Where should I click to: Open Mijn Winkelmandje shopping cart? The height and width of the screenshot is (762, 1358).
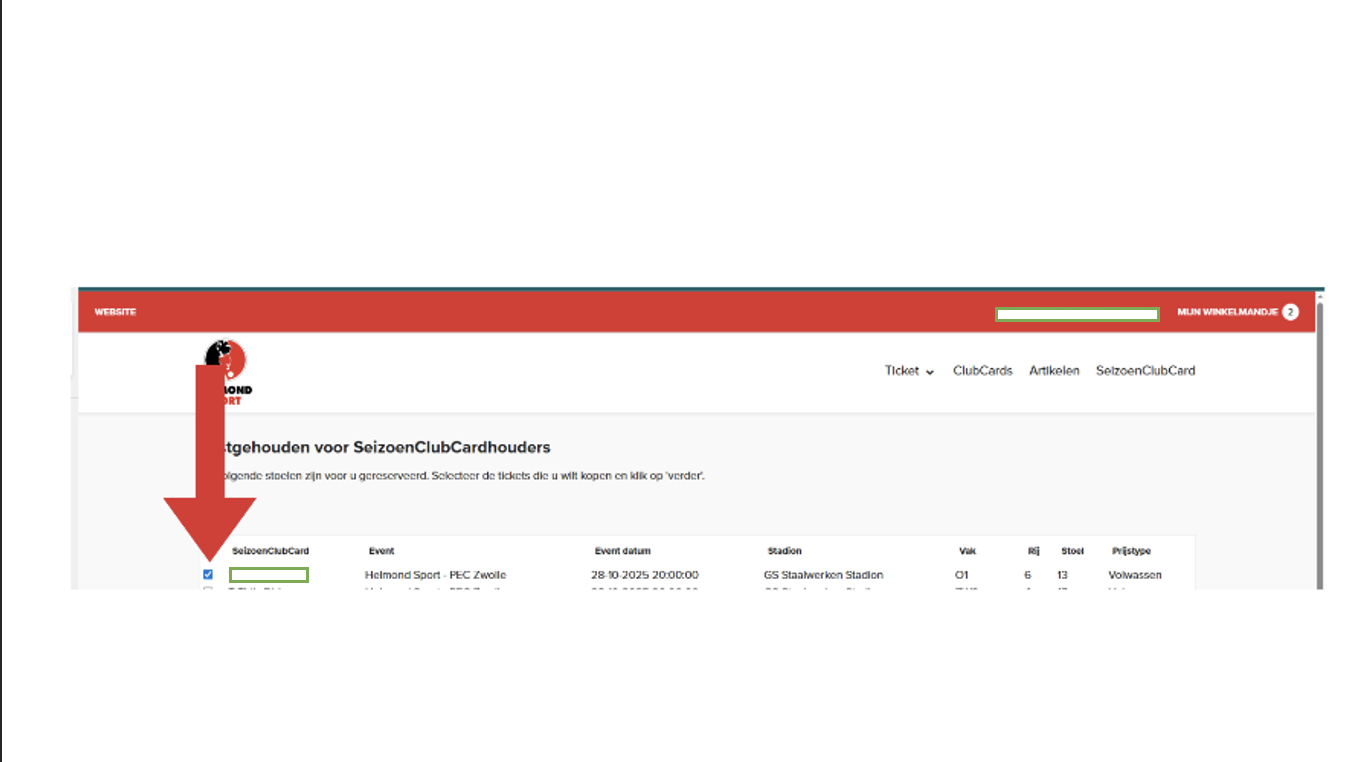(x=1227, y=312)
